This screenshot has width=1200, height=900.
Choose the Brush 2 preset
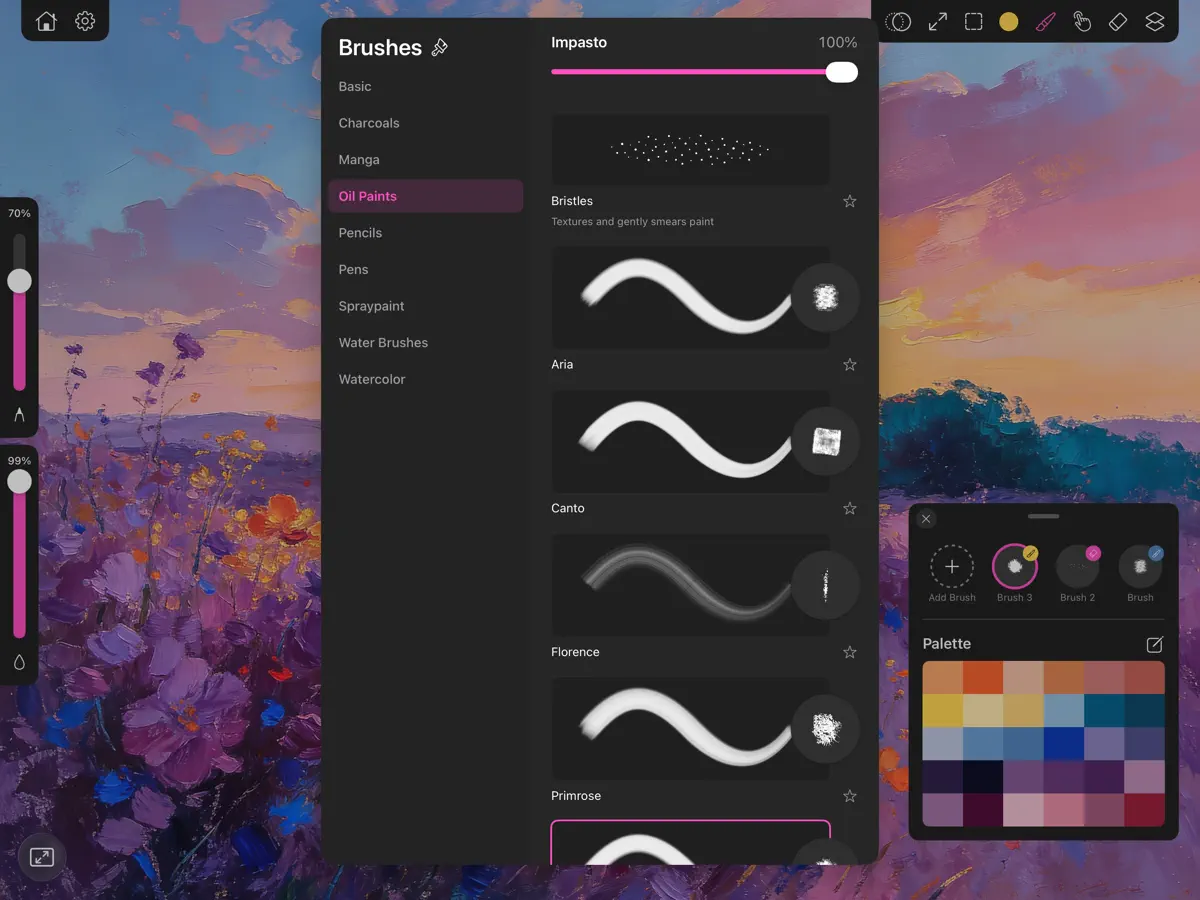pos(1078,567)
